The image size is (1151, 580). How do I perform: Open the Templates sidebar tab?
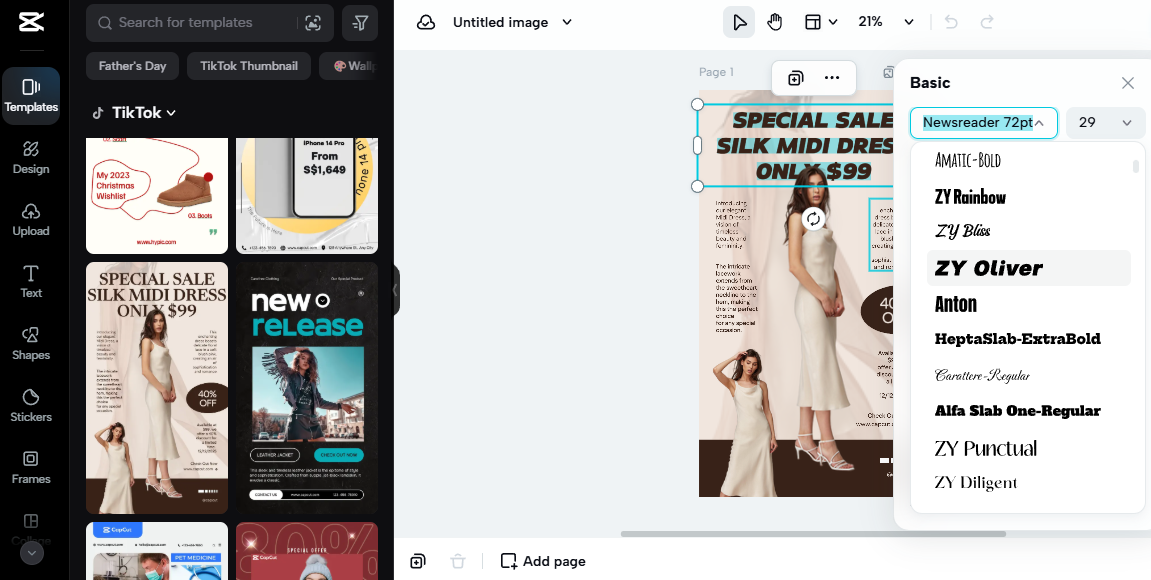(31, 95)
